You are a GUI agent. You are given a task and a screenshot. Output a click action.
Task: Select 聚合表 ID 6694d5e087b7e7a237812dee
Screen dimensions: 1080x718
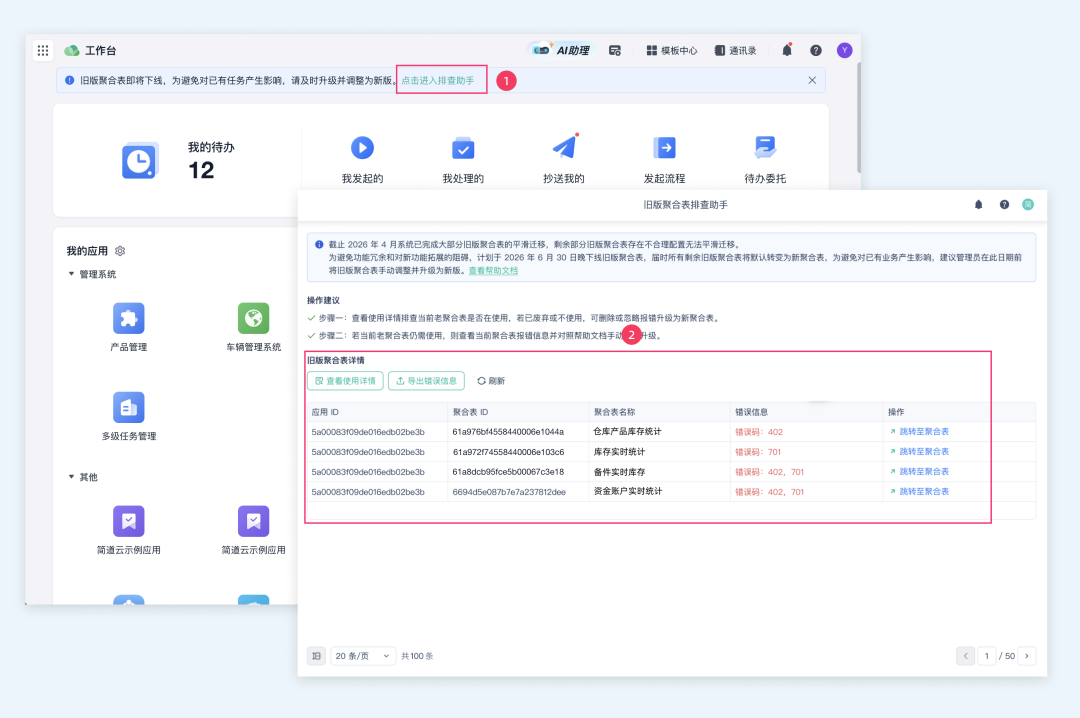pyautogui.click(x=509, y=492)
